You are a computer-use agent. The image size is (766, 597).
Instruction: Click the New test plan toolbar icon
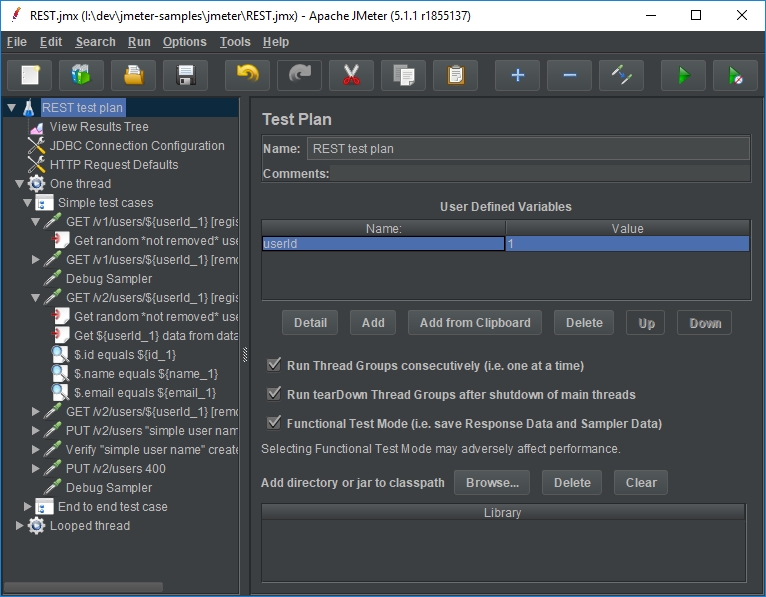pyautogui.click(x=30, y=76)
